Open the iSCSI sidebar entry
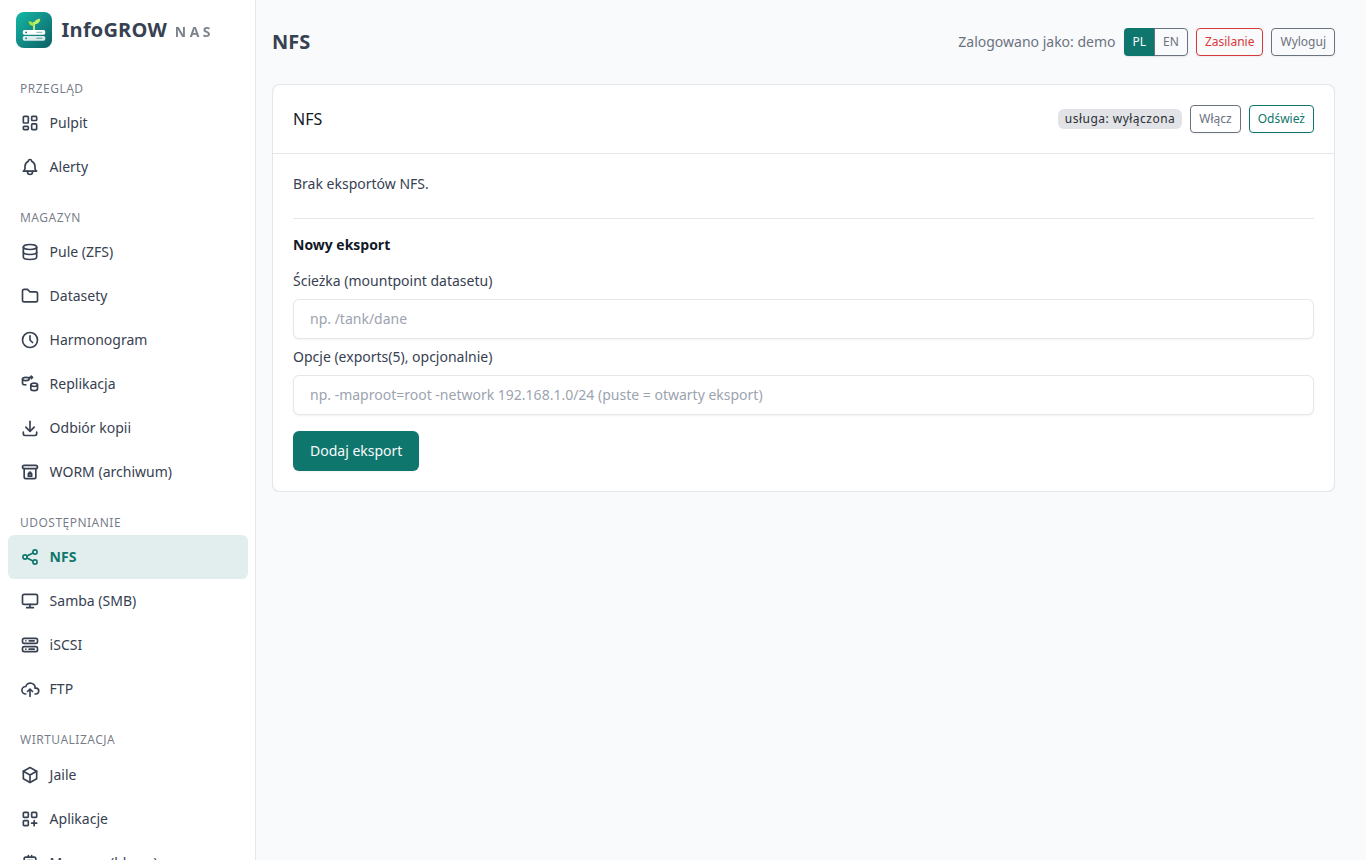1366x860 pixels. (x=128, y=645)
